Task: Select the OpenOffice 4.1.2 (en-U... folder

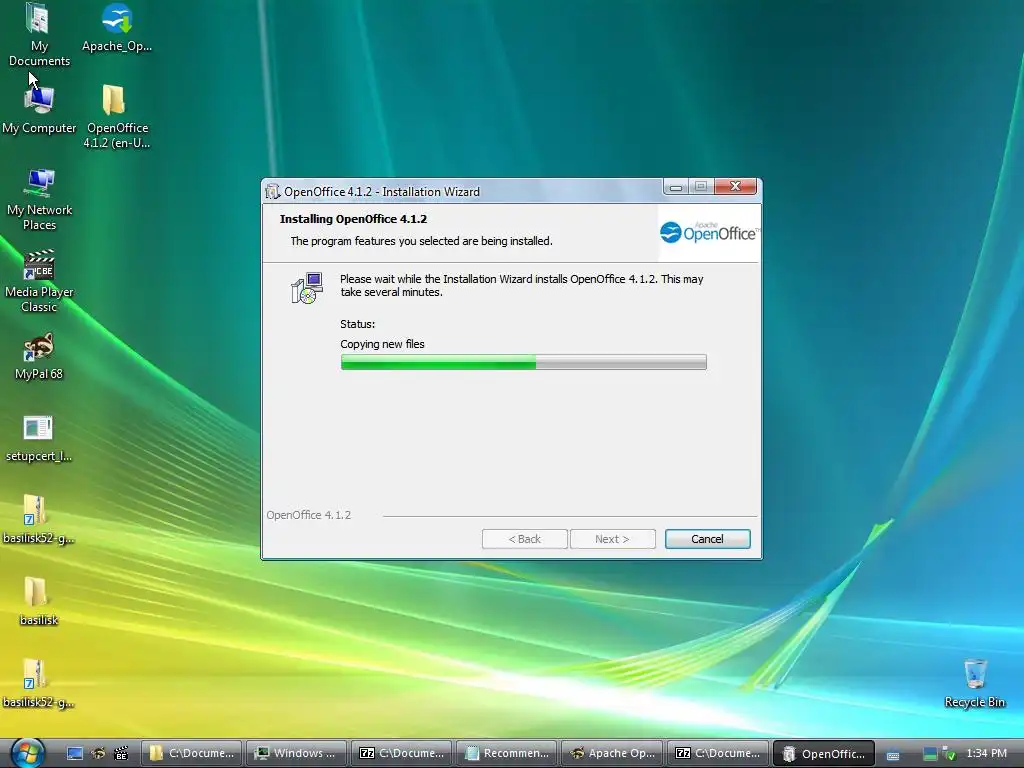Action: pyautogui.click(x=117, y=117)
